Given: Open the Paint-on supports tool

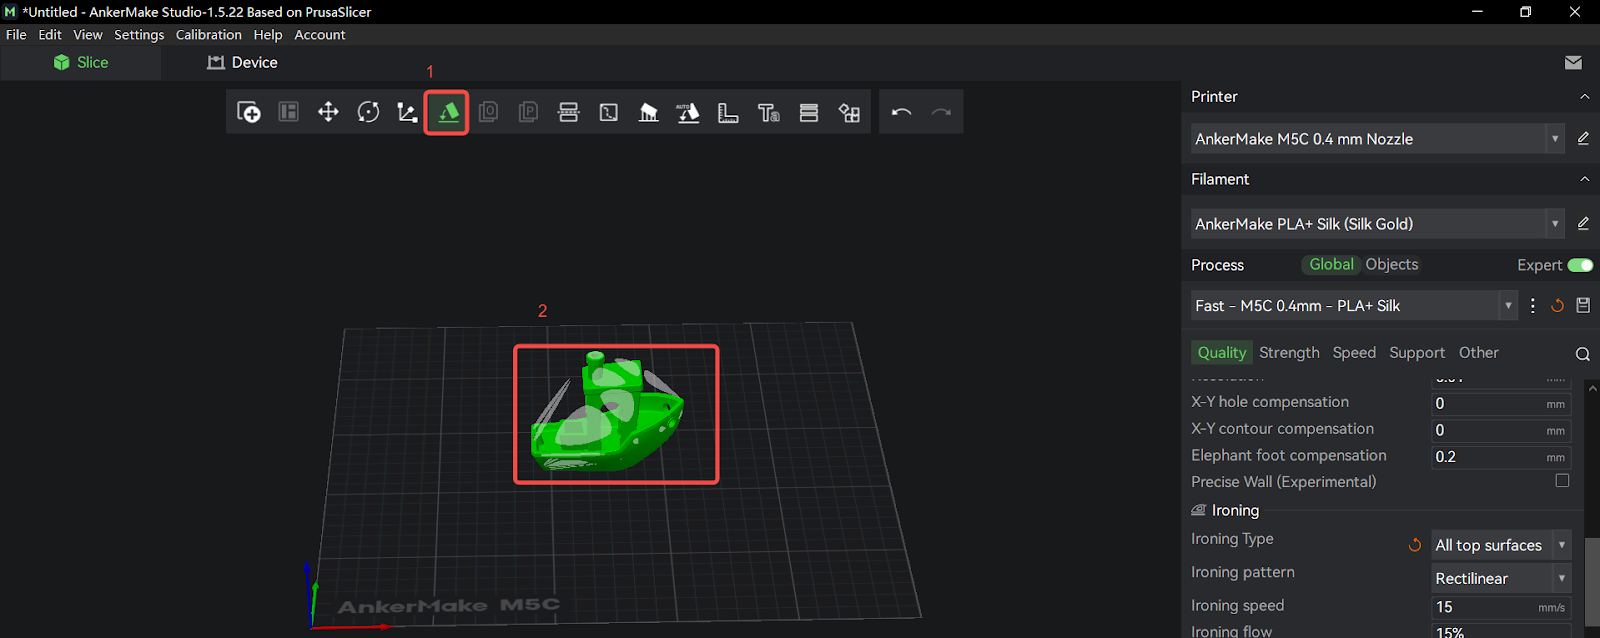Looking at the screenshot, I should coord(648,112).
